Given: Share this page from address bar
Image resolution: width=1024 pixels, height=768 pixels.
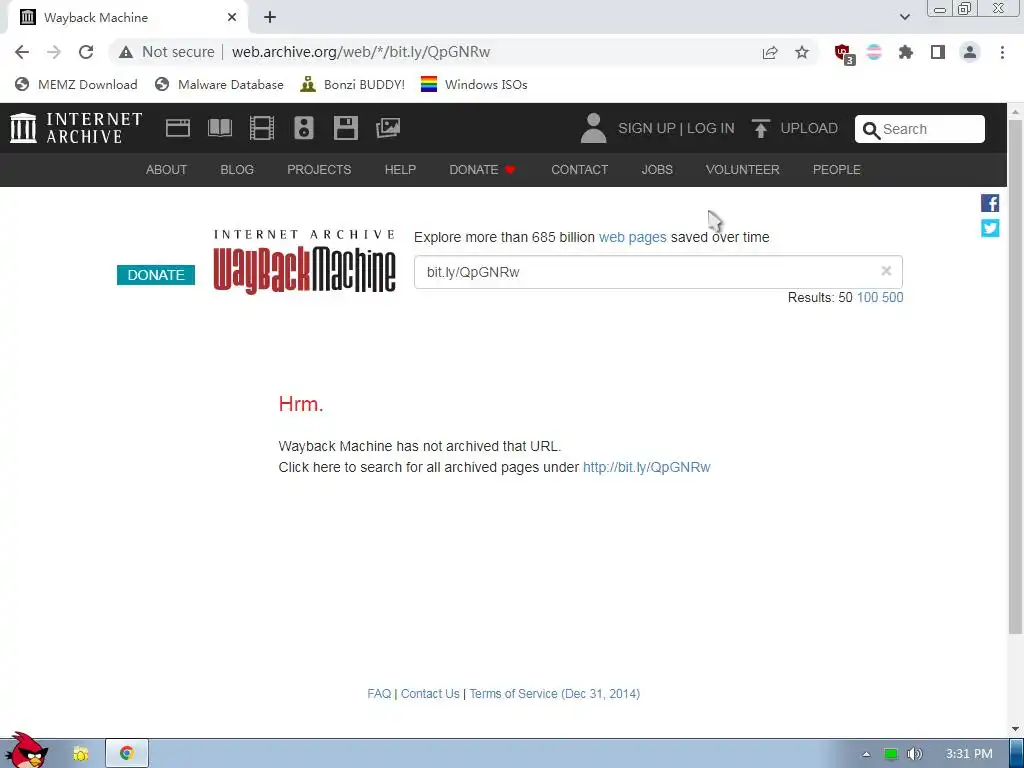Looking at the screenshot, I should 770,52.
